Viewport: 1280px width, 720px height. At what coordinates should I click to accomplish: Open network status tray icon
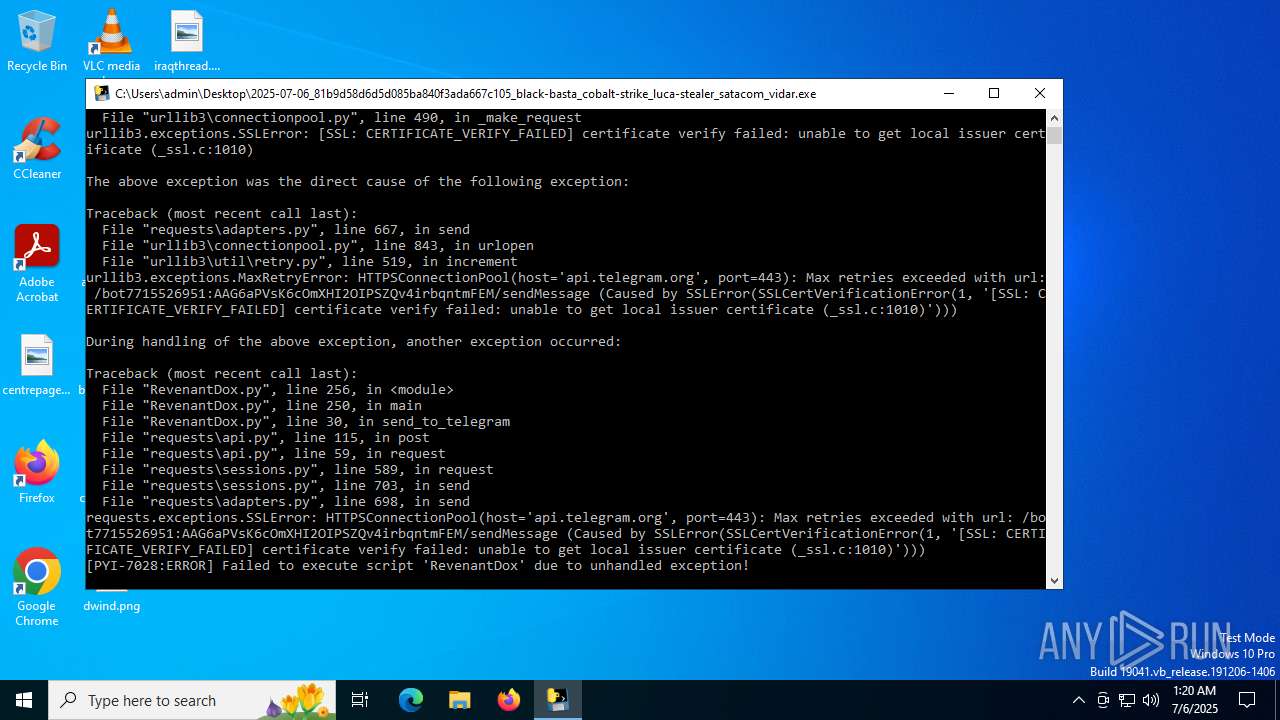tap(1126, 700)
